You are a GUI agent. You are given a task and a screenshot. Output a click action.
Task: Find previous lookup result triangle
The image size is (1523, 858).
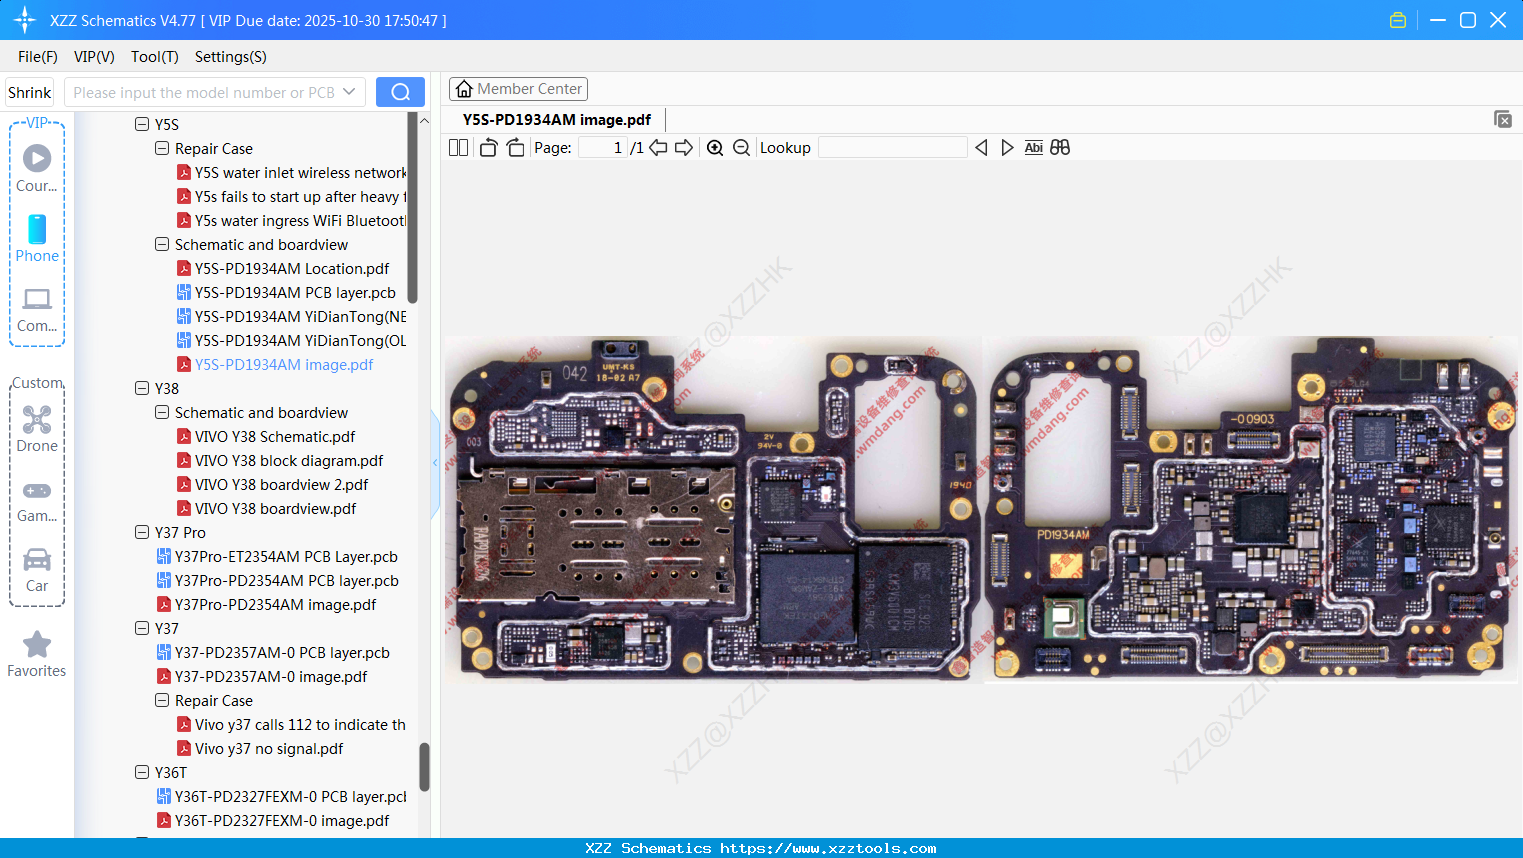click(981, 148)
